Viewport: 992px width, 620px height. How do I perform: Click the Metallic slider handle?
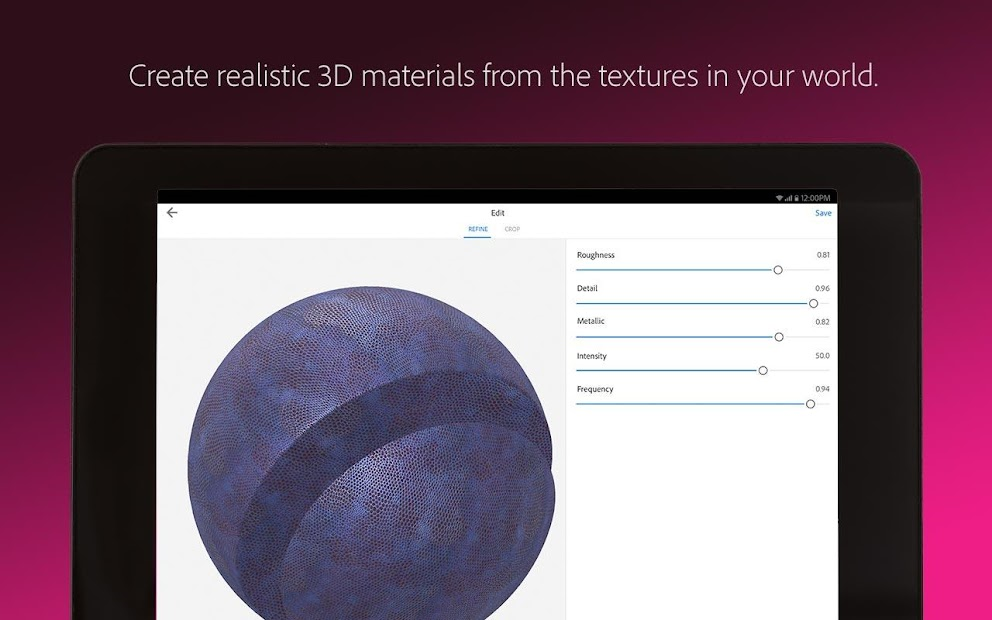coord(779,337)
